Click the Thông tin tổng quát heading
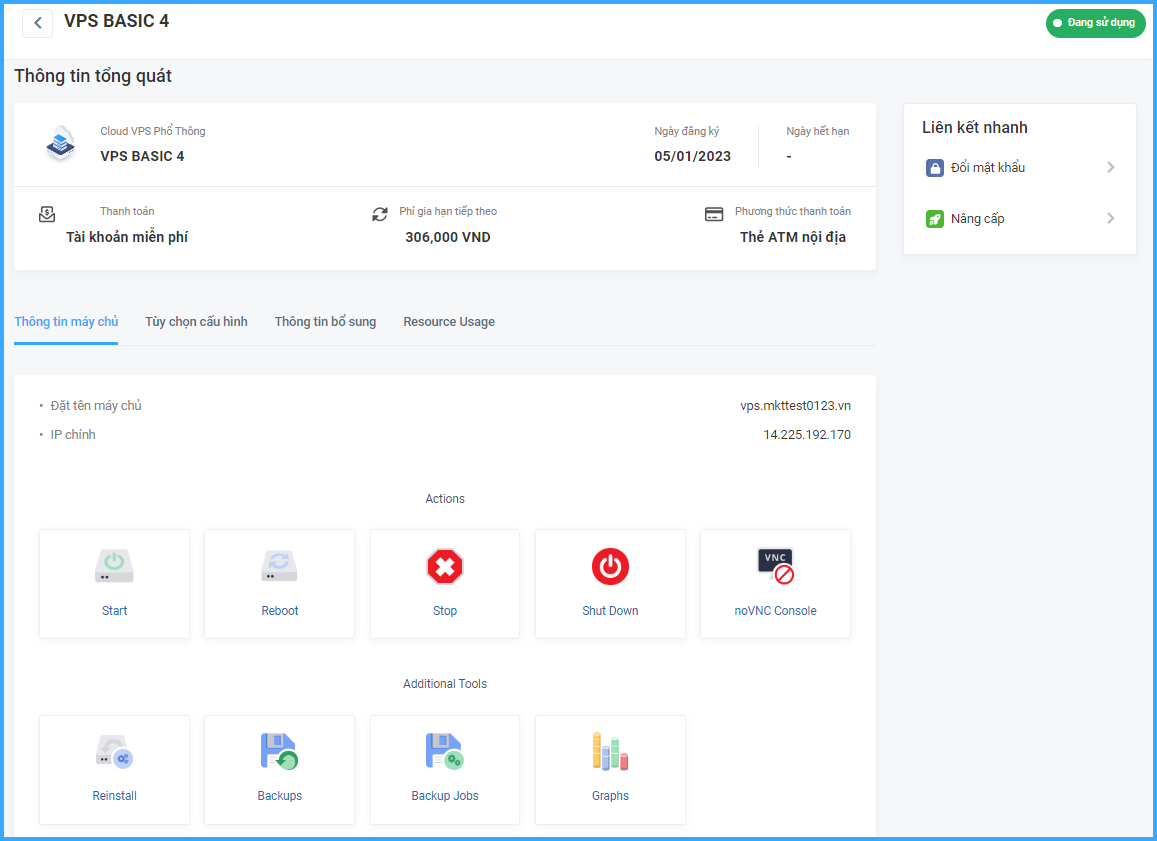Viewport: 1157px width, 841px height. [93, 76]
